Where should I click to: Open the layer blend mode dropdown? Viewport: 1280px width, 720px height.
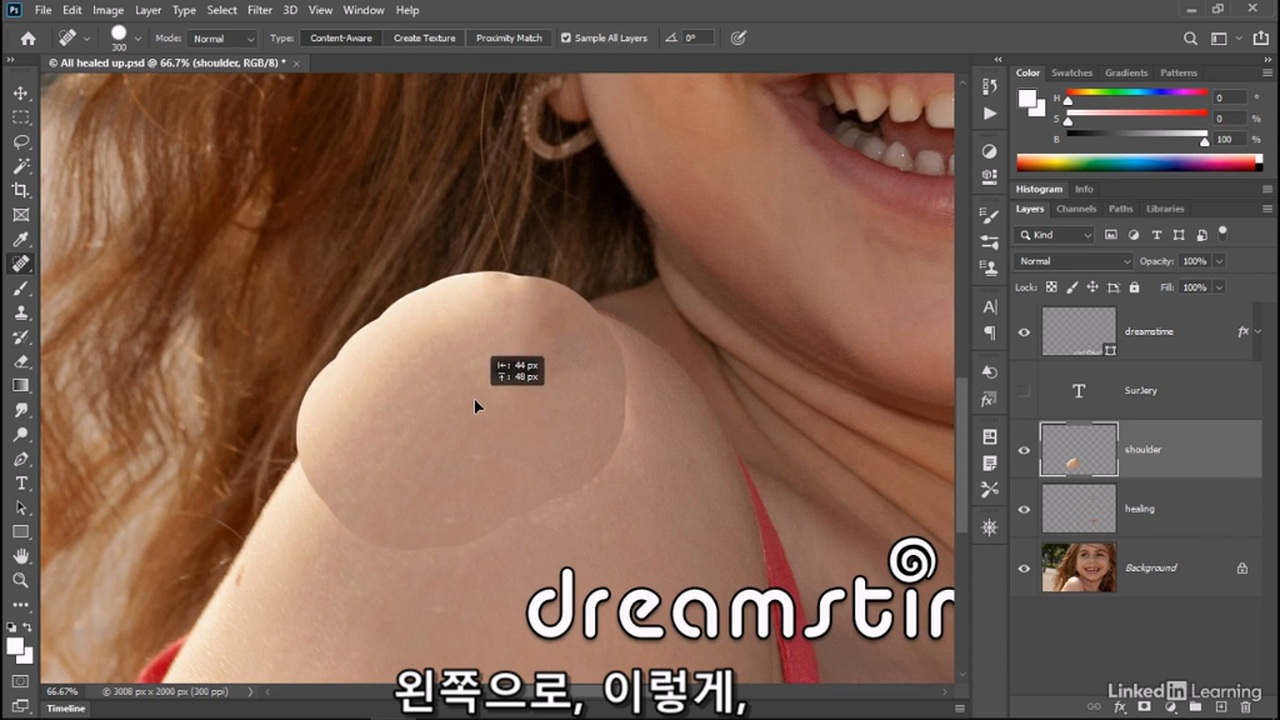click(1073, 261)
